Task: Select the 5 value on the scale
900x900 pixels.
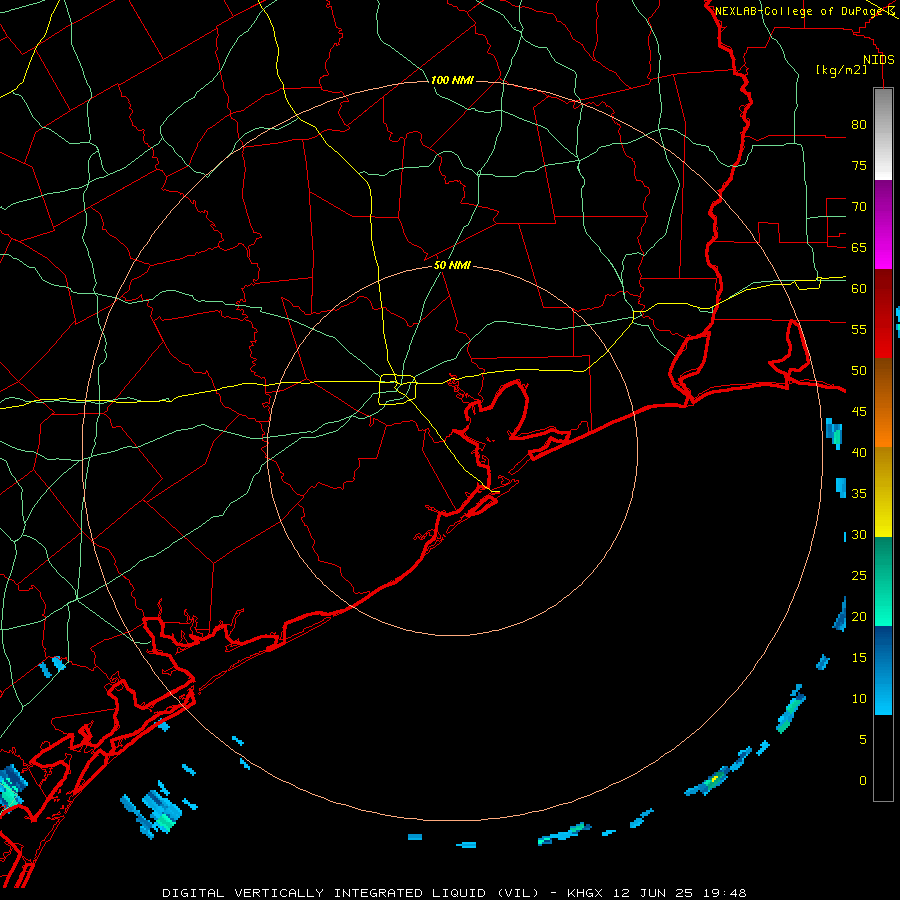Action: (863, 739)
